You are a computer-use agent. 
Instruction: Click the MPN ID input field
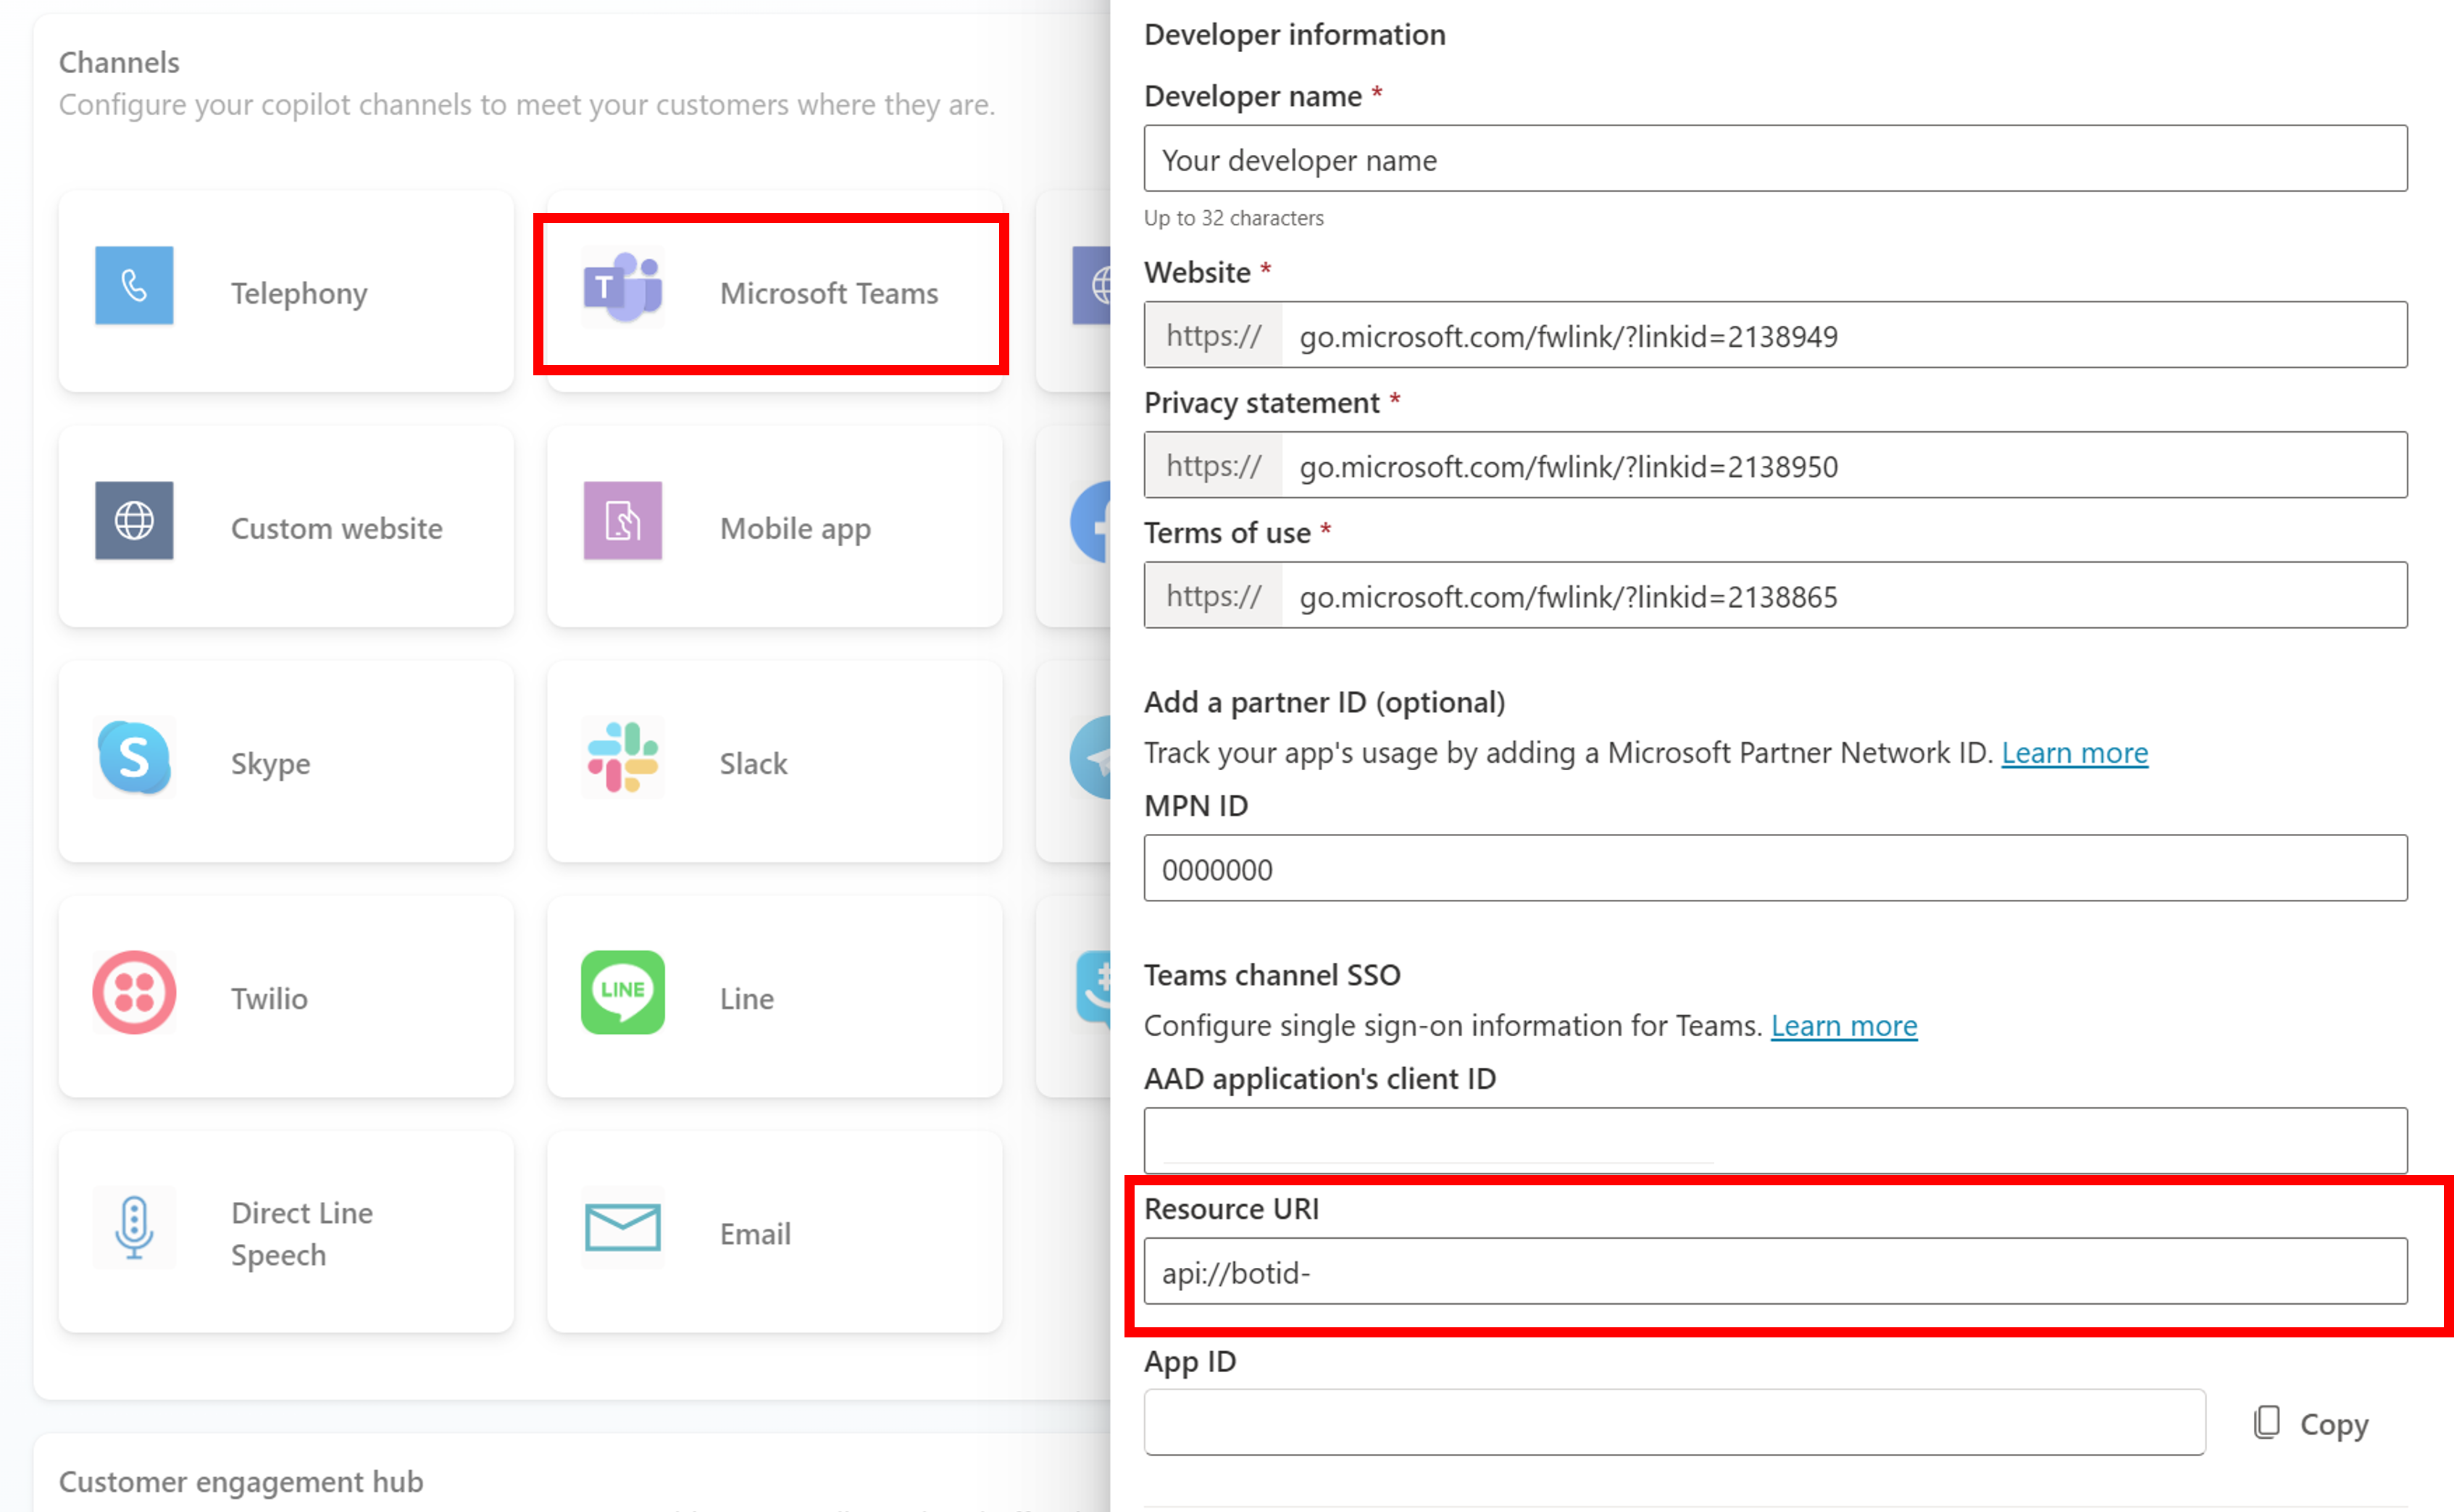[x=1777, y=869]
